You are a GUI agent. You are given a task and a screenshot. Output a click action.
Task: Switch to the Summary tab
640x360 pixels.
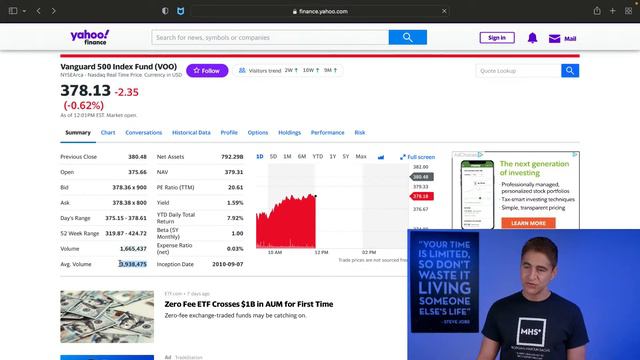78,133
